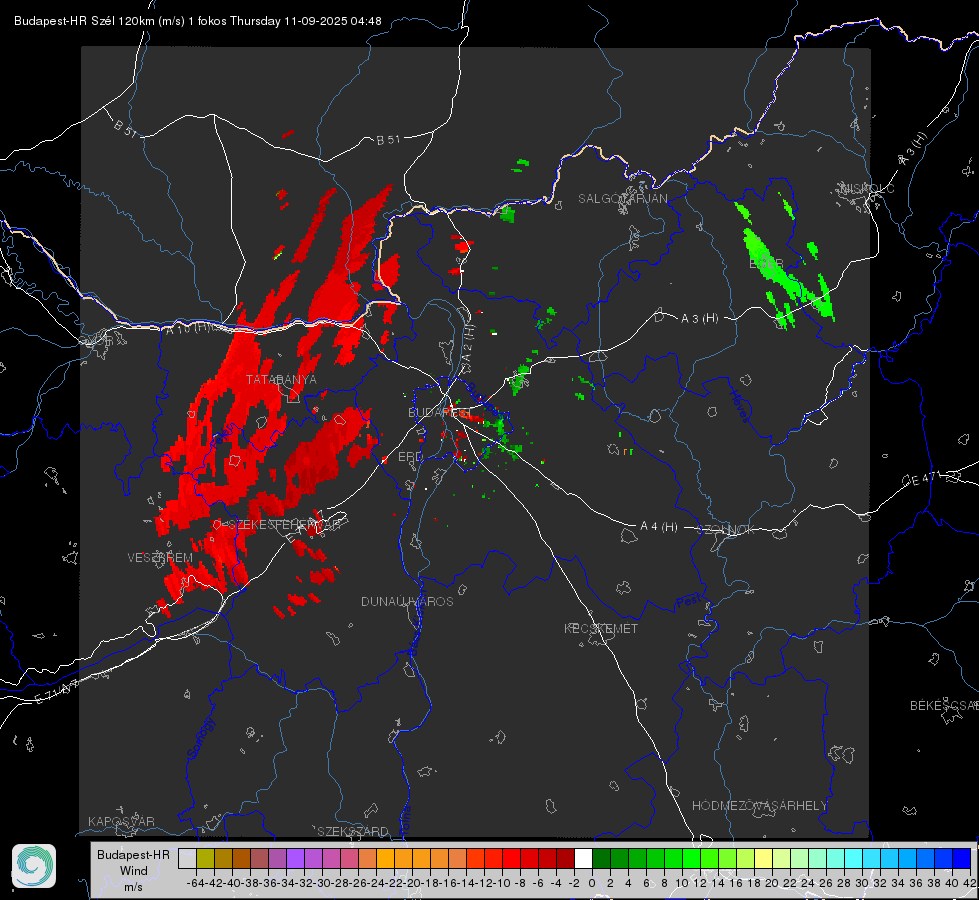Image resolution: width=979 pixels, height=900 pixels.
Task: Pick the yellow swatch between 18 and 20
Action: [x=764, y=858]
